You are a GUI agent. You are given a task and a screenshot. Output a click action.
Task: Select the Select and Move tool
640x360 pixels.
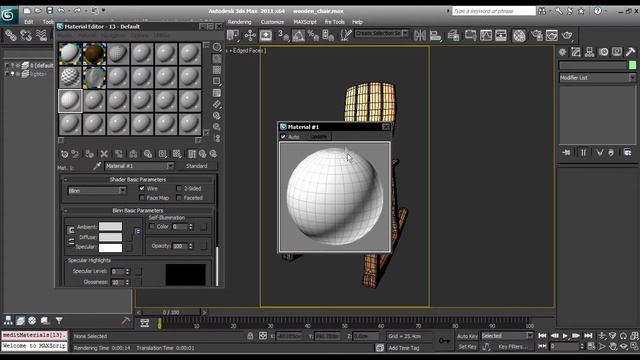pyautogui.click(x=250, y=36)
